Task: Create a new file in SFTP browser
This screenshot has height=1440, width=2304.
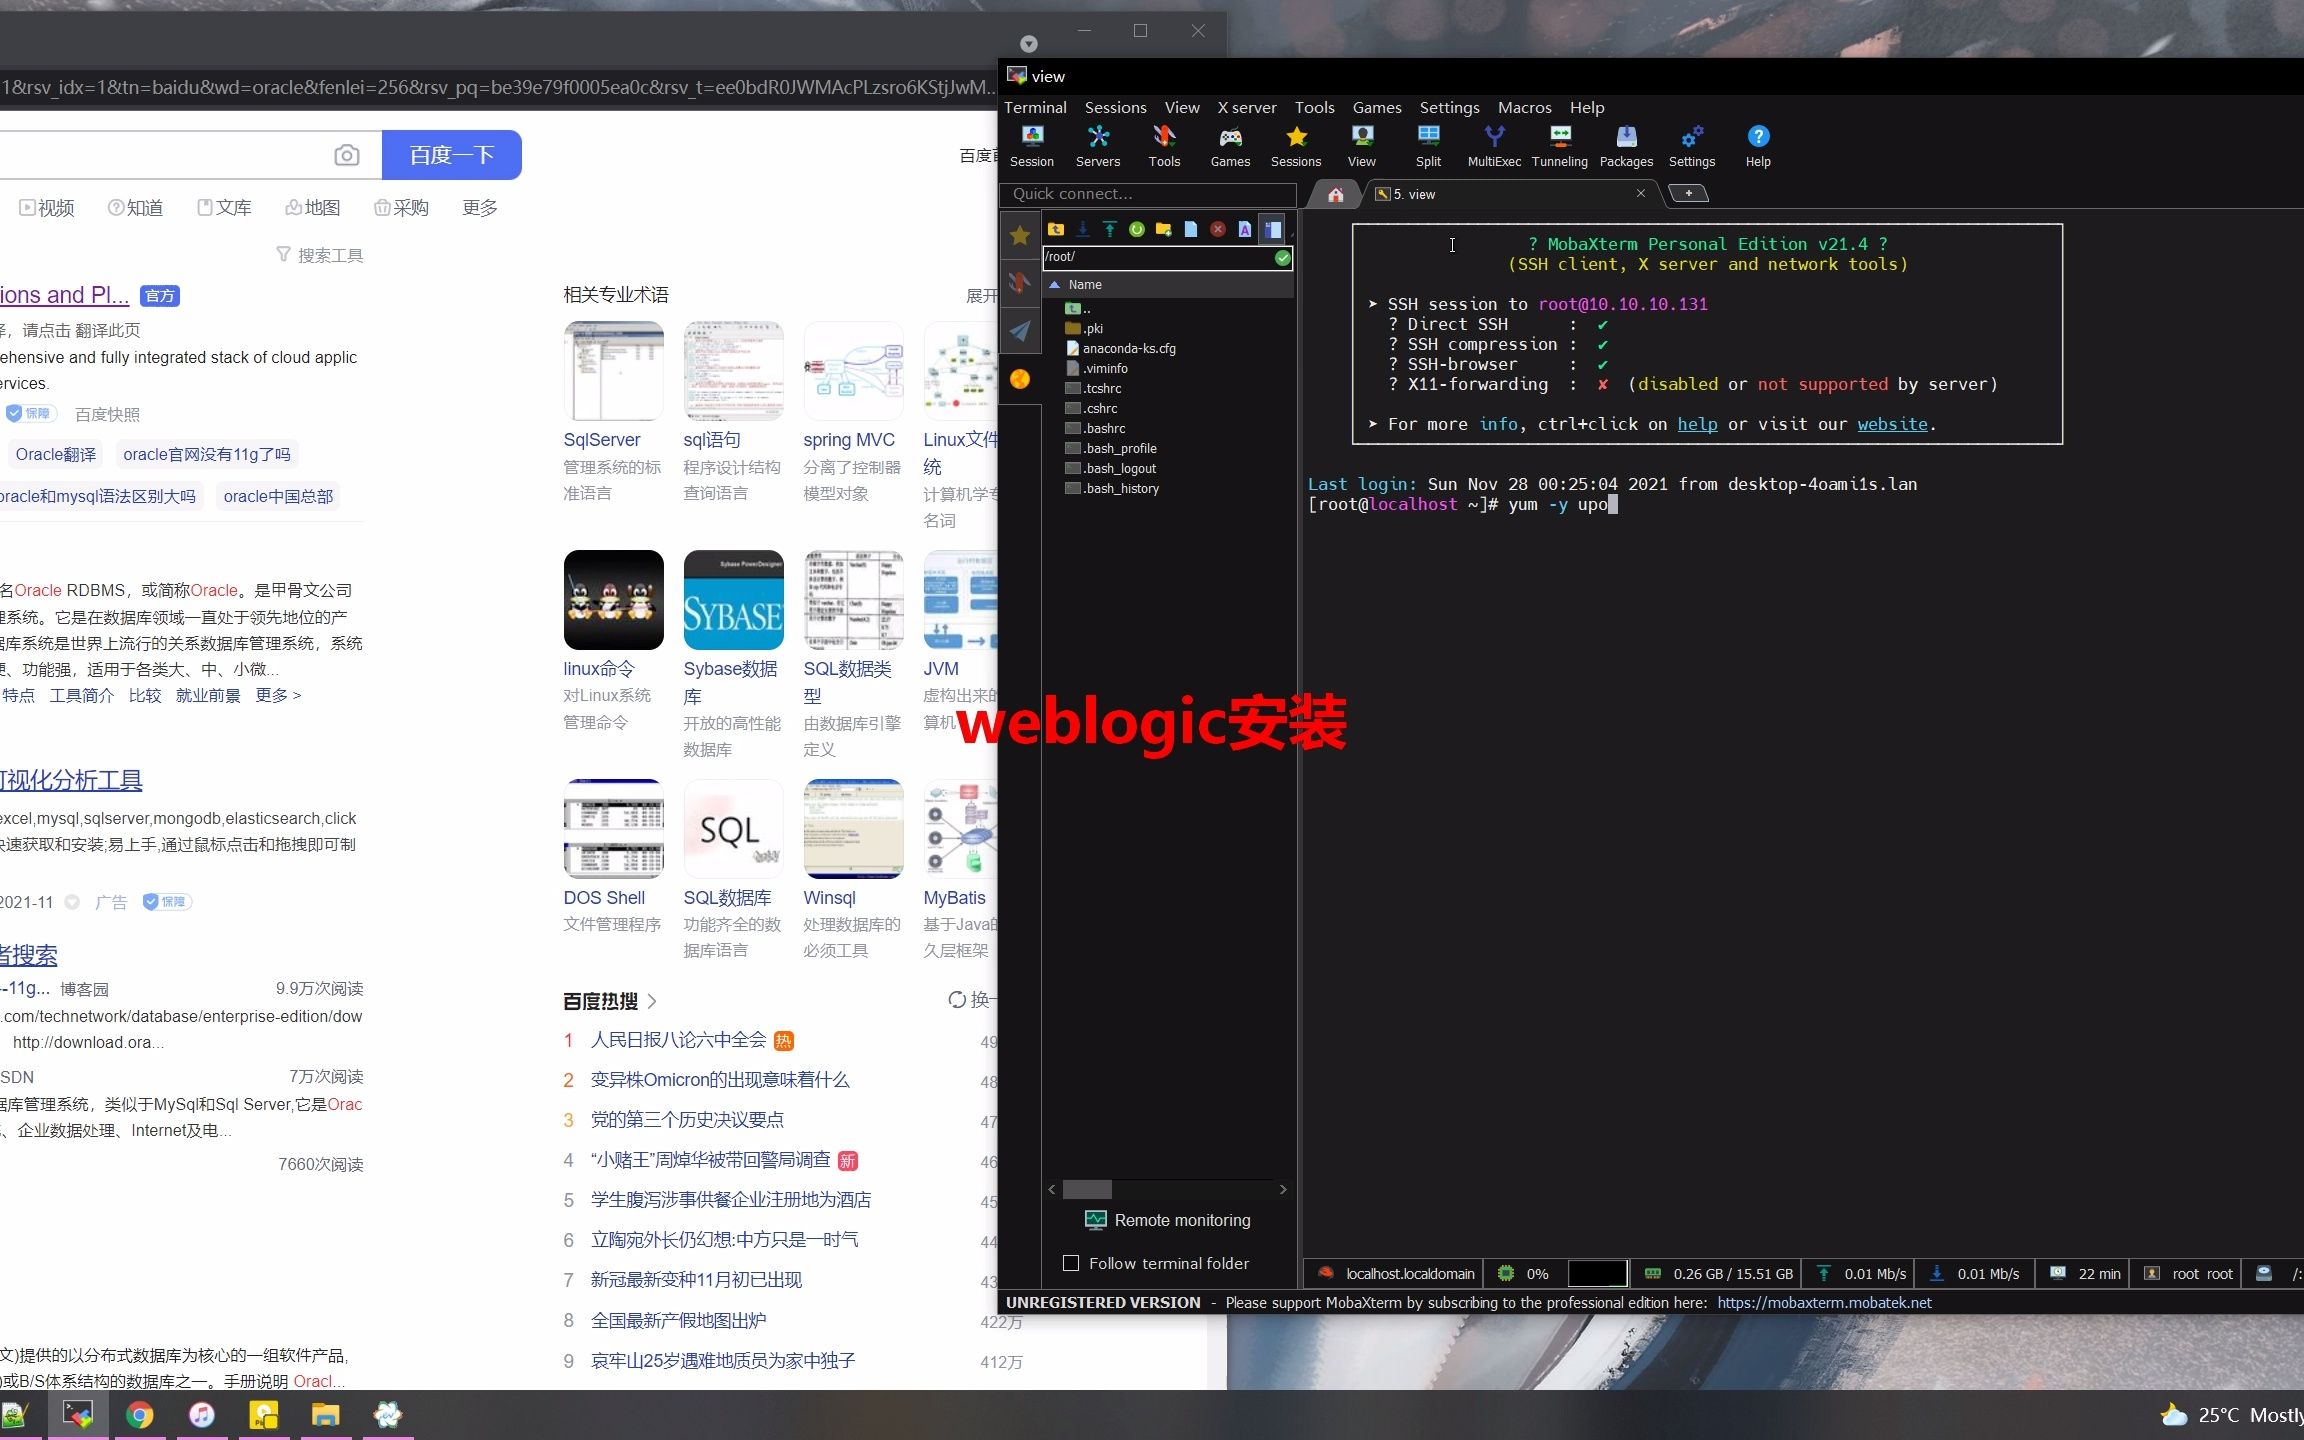Action: [1191, 229]
